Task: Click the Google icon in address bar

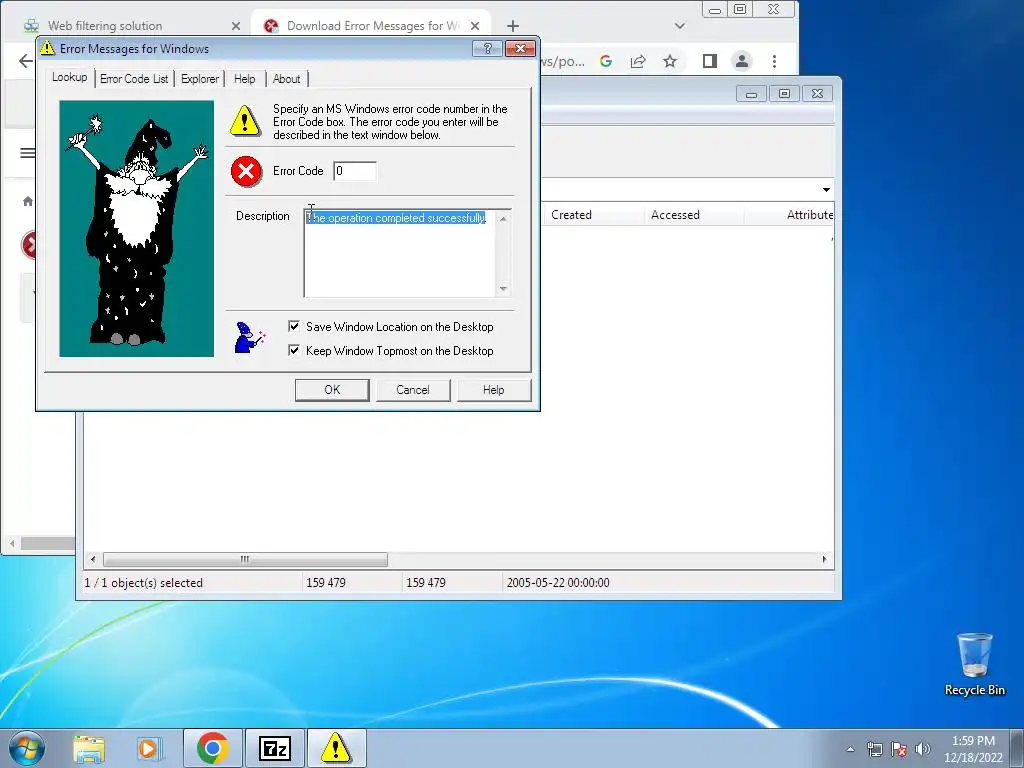Action: pos(606,61)
